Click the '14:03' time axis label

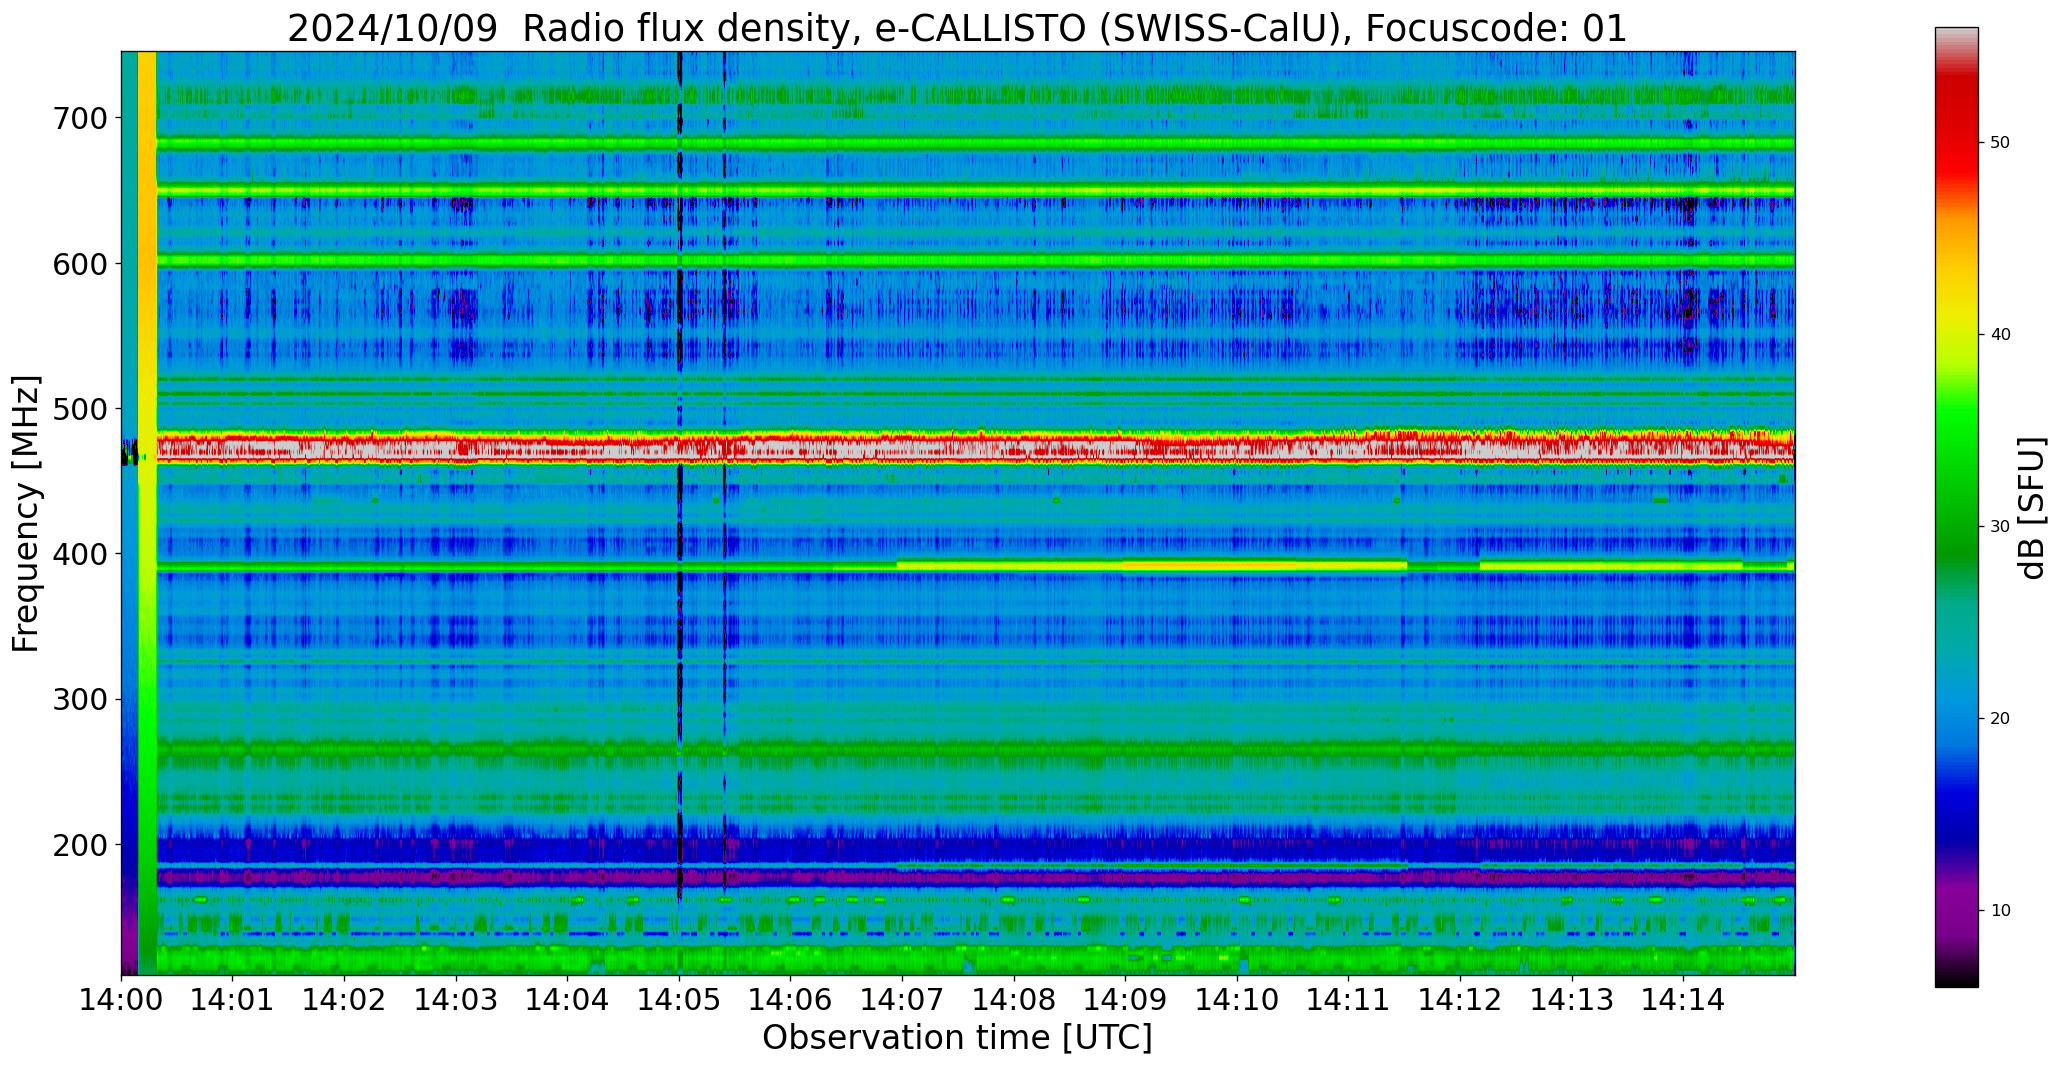[x=456, y=998]
